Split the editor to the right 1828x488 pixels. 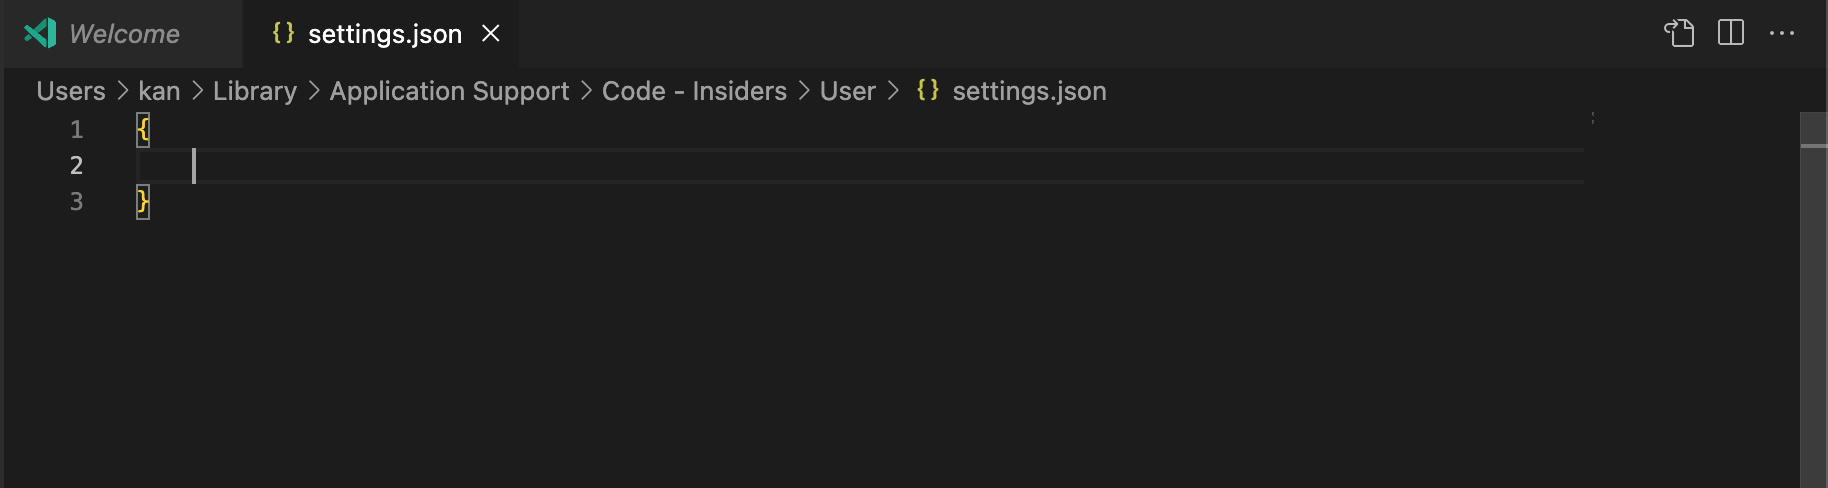1731,33
